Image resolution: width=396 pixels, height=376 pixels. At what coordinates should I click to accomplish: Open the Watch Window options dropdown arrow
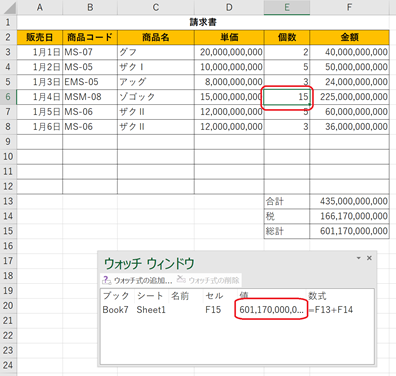tap(359, 258)
